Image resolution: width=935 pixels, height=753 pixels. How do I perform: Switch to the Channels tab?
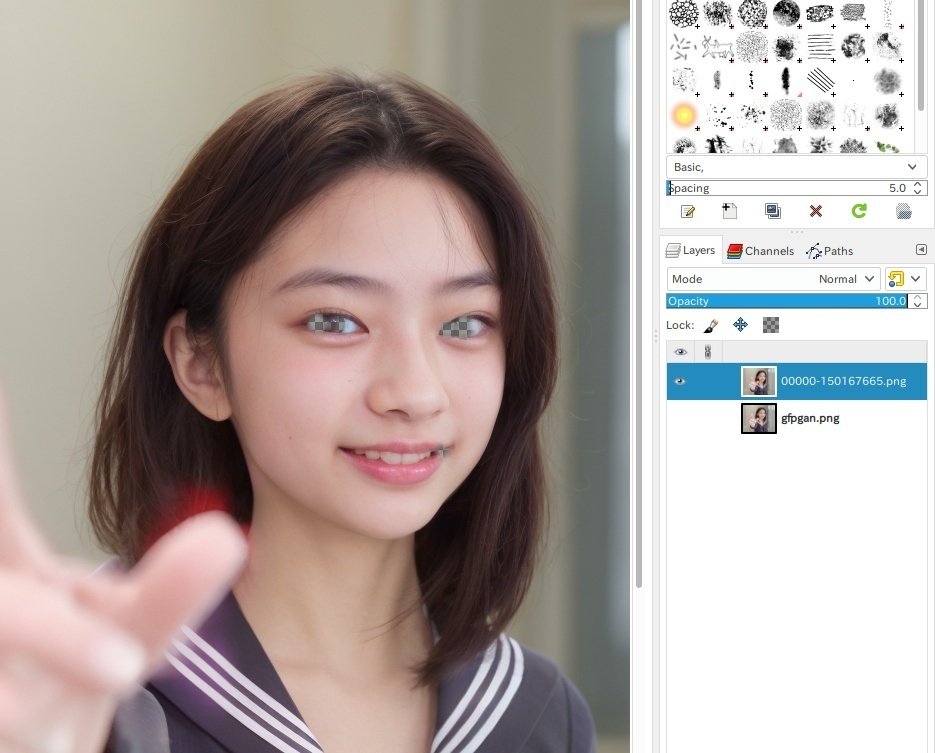760,251
